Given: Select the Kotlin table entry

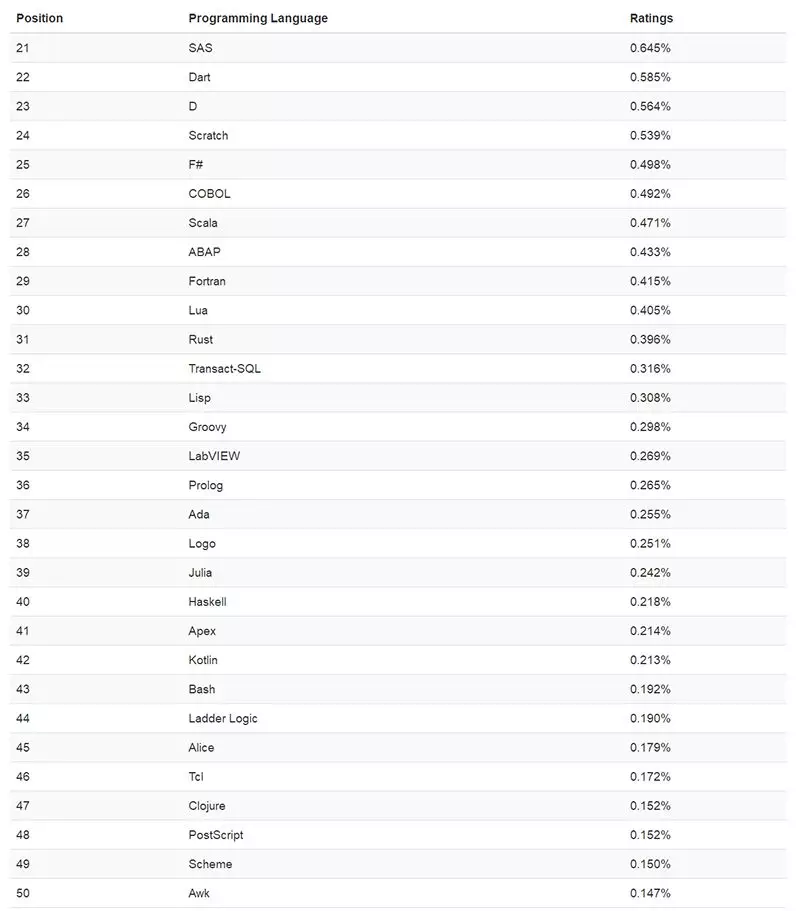Looking at the screenshot, I should point(203,660).
